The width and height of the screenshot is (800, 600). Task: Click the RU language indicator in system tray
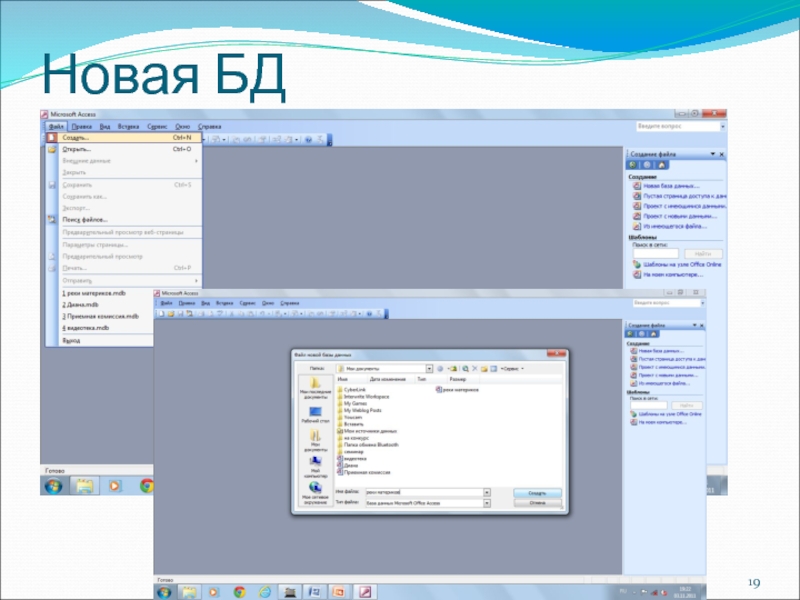(622, 591)
